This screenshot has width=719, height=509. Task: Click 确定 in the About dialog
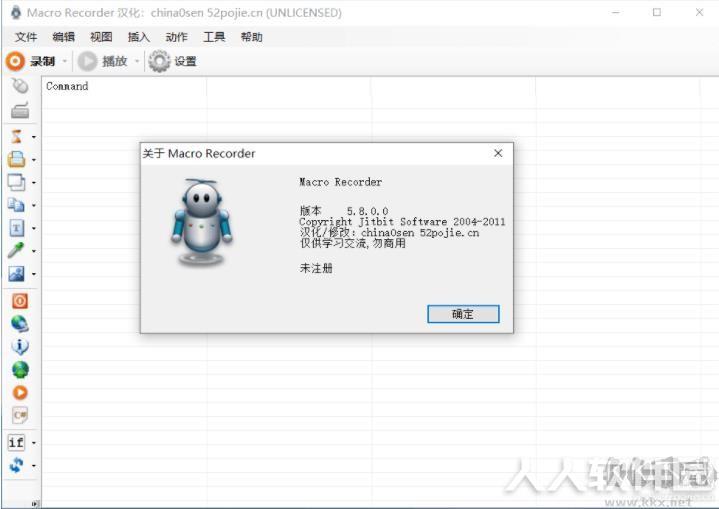coord(463,314)
